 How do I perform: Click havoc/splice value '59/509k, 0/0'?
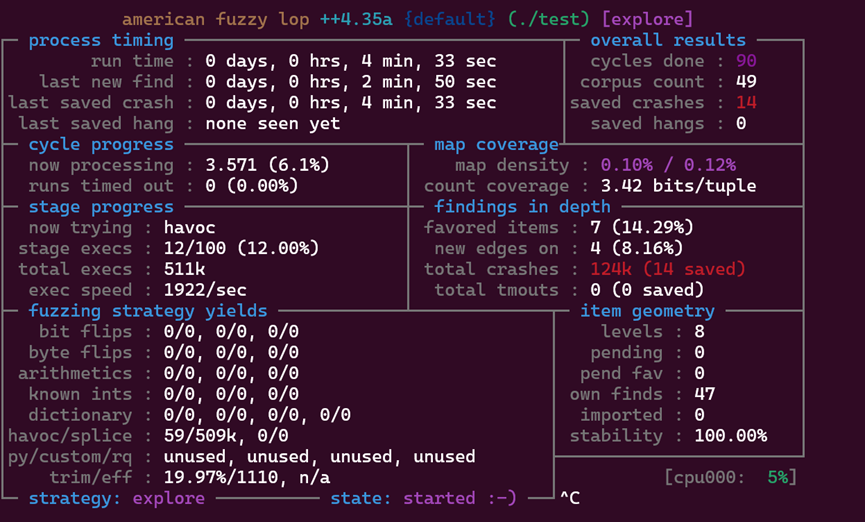226,437
